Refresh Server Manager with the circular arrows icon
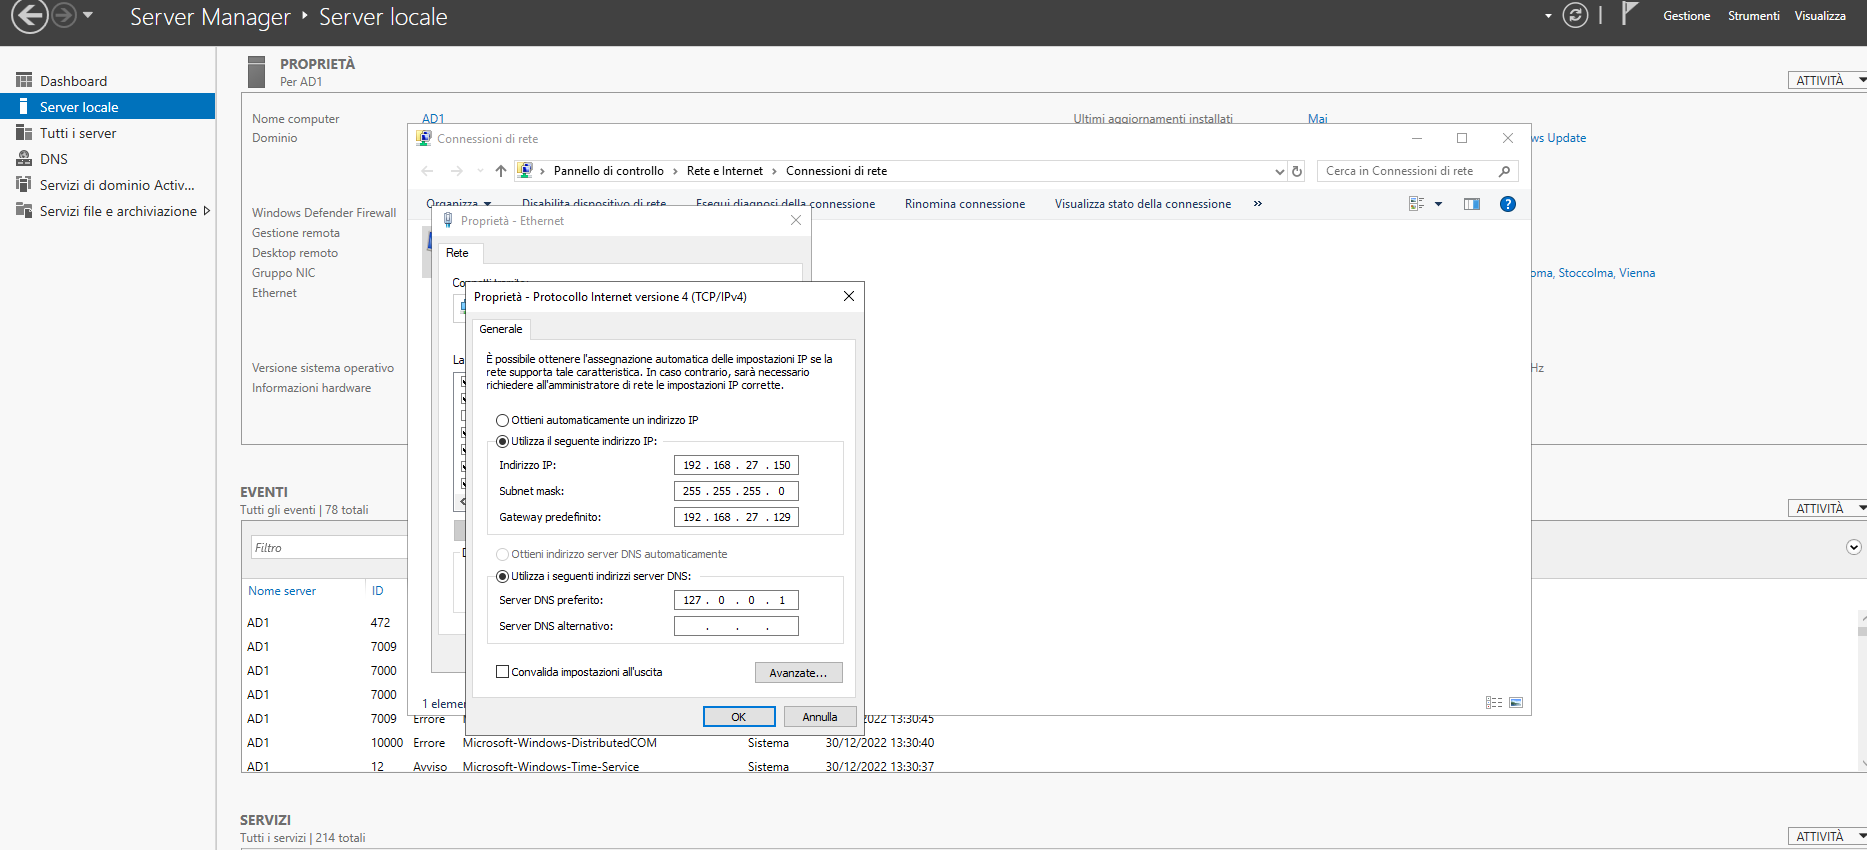1867x850 pixels. pyautogui.click(x=1575, y=16)
